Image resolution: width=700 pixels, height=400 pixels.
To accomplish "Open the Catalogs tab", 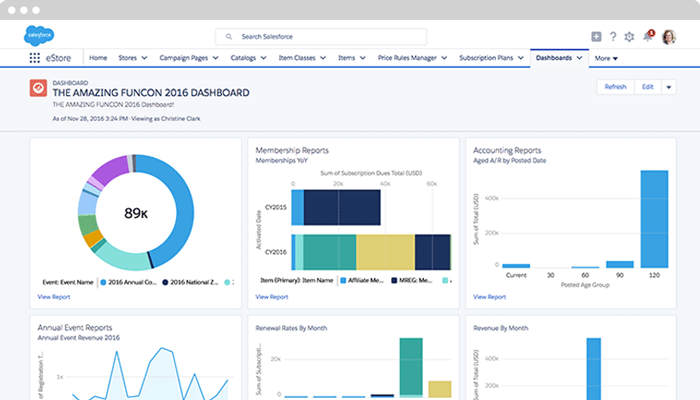I will 243,58.
